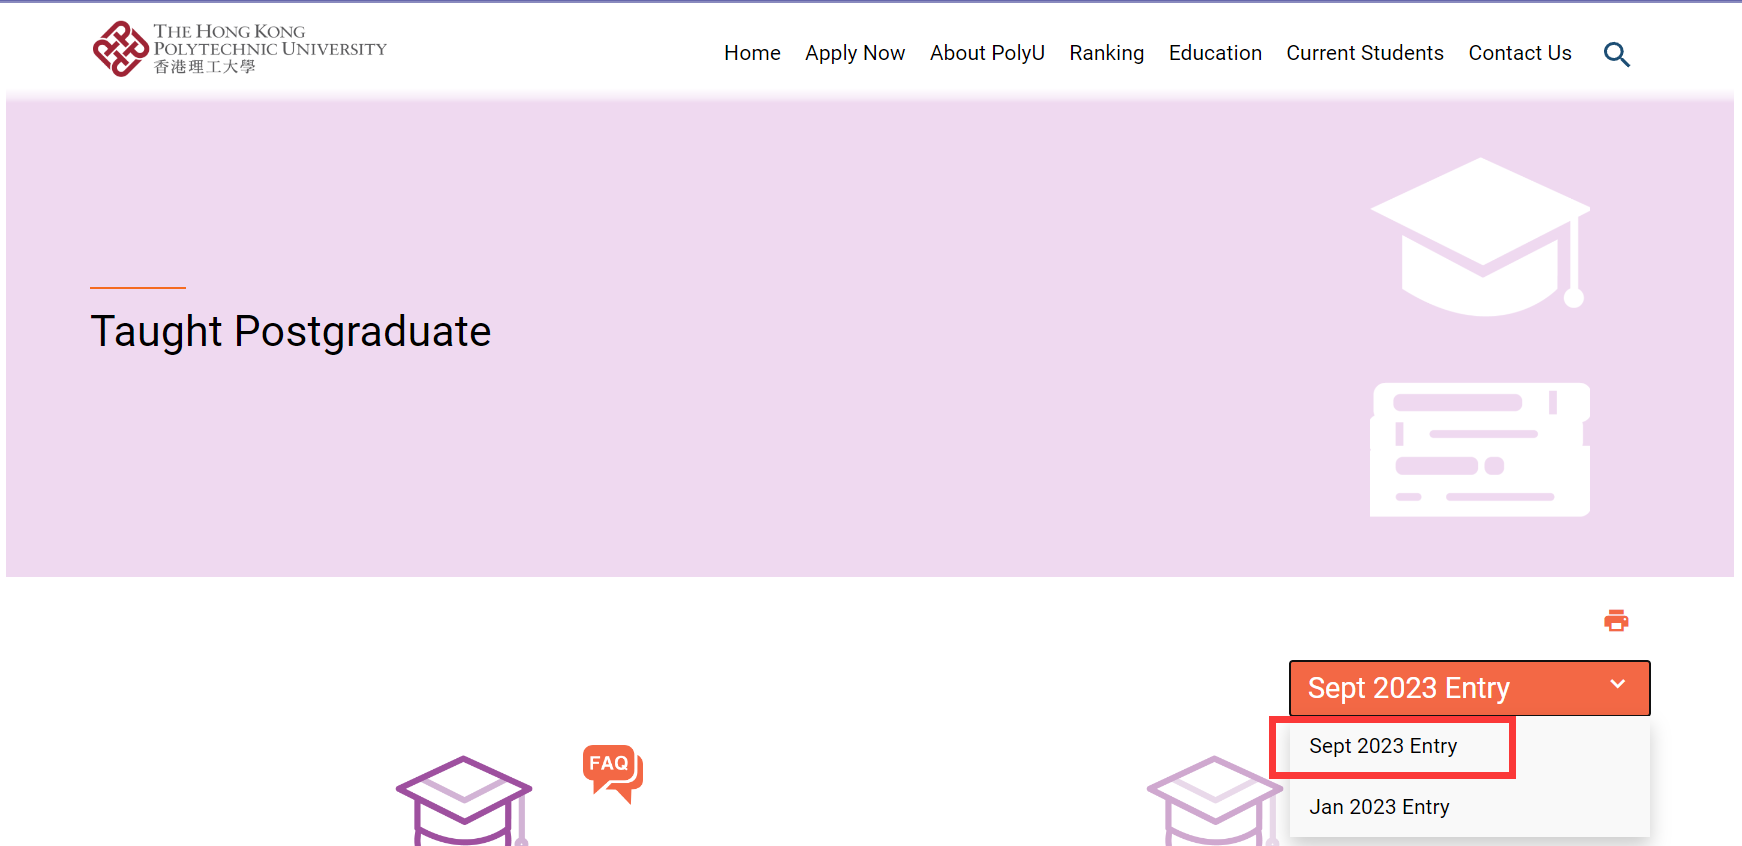
Task: Click the dark purple graduation cap icon
Action: coord(464,800)
